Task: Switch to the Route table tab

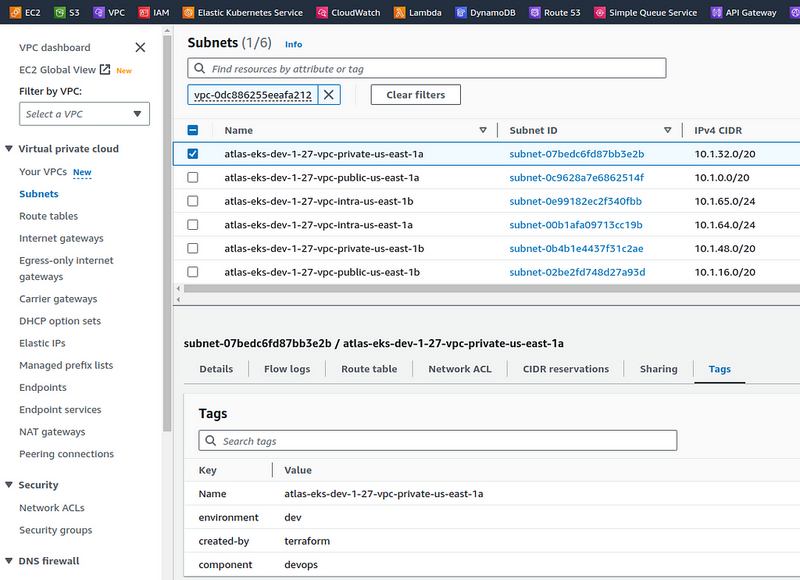Action: pos(369,369)
